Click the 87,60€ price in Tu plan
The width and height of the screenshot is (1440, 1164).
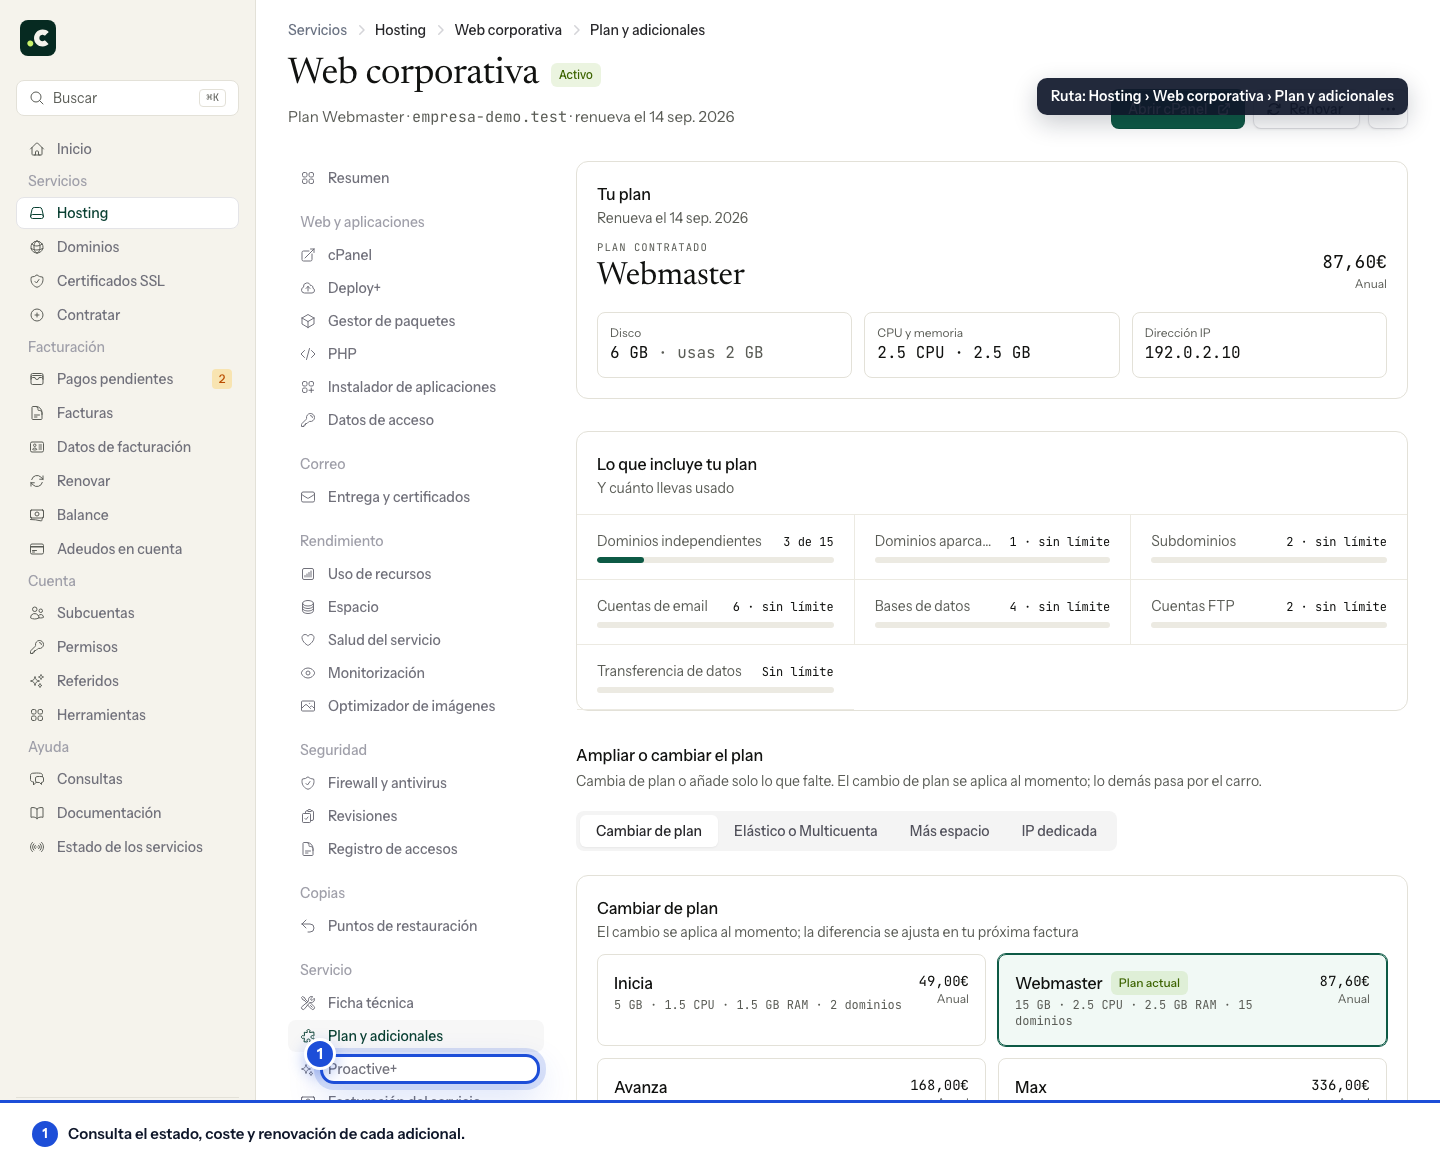pos(1354,262)
